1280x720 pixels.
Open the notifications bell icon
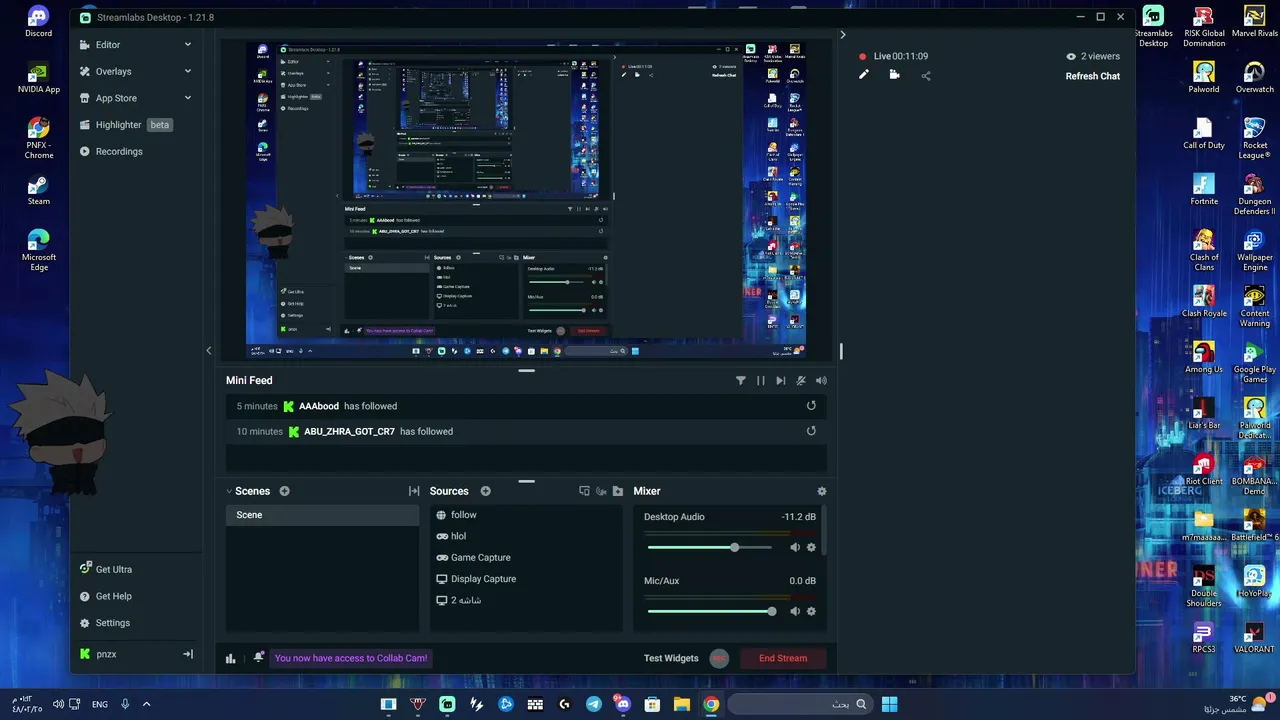[x=259, y=658]
